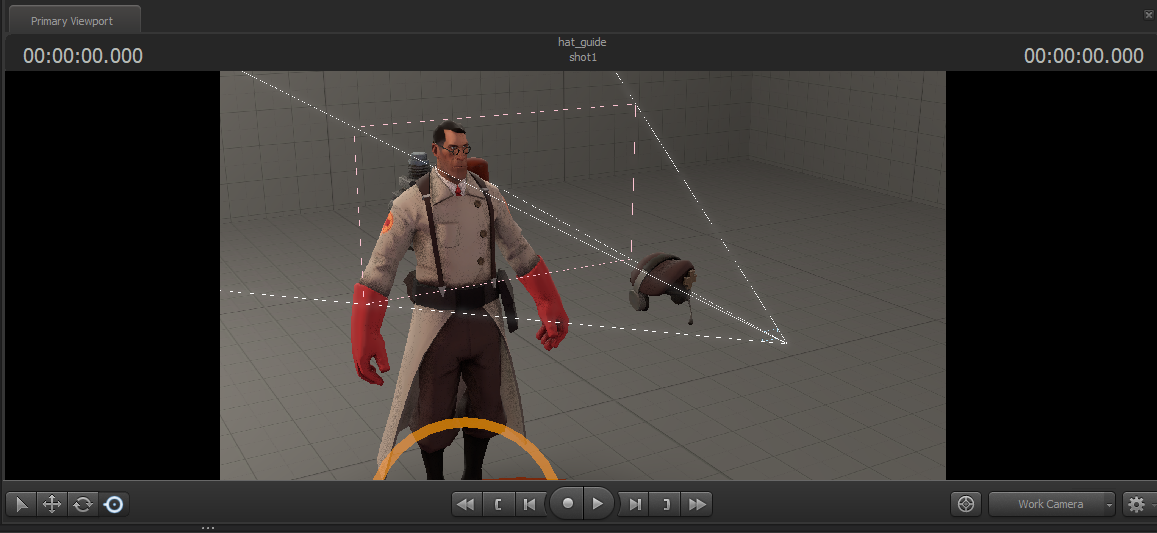The image size is (1157, 533).
Task: Play the shot with the play button
Action: [x=598, y=503]
